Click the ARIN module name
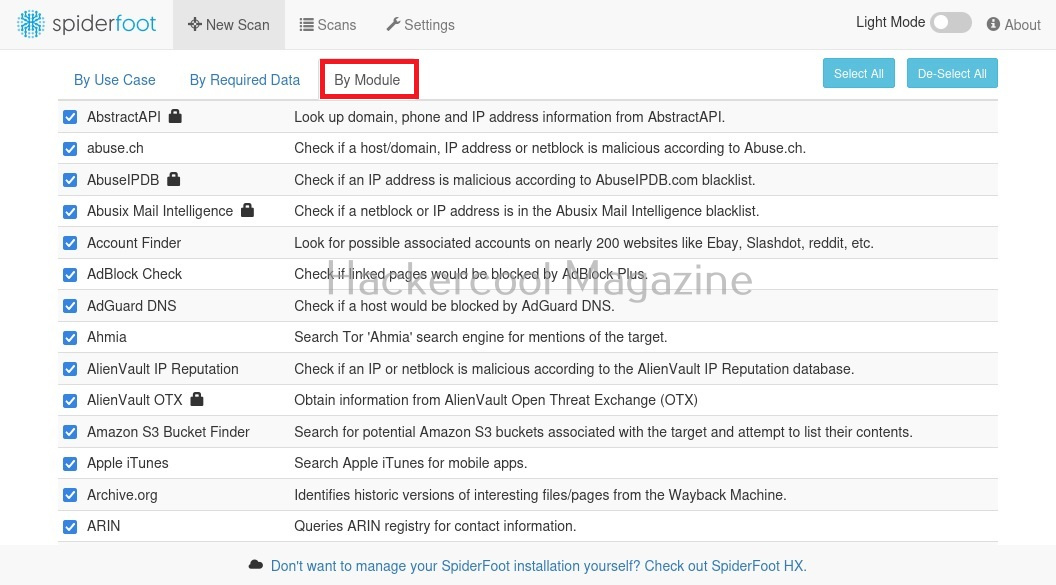 103,526
